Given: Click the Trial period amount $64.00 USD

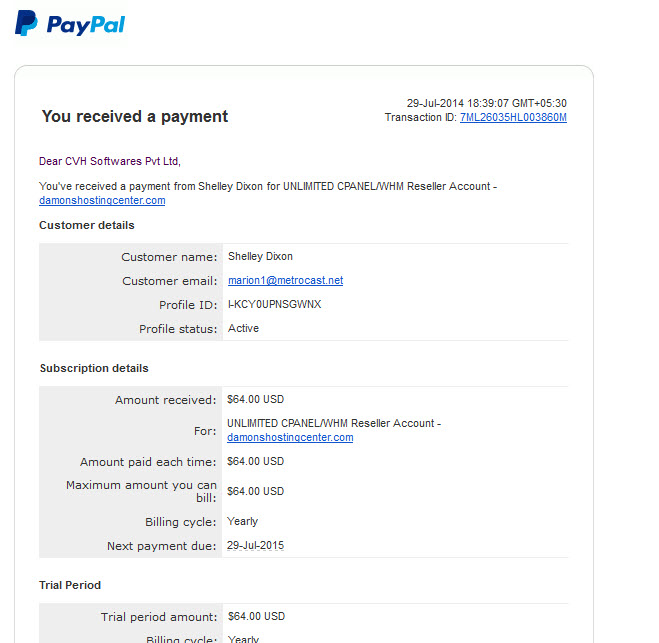Looking at the screenshot, I should click(x=256, y=617).
